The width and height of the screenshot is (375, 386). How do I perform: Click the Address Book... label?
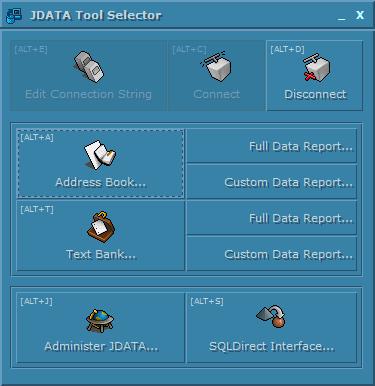101,182
